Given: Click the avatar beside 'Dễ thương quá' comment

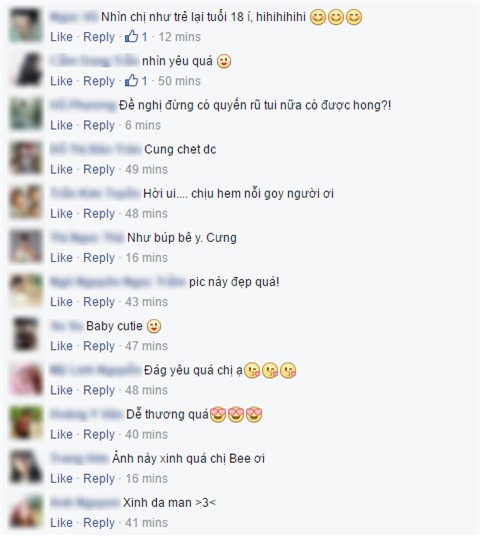Looking at the screenshot, I should (26, 423).
